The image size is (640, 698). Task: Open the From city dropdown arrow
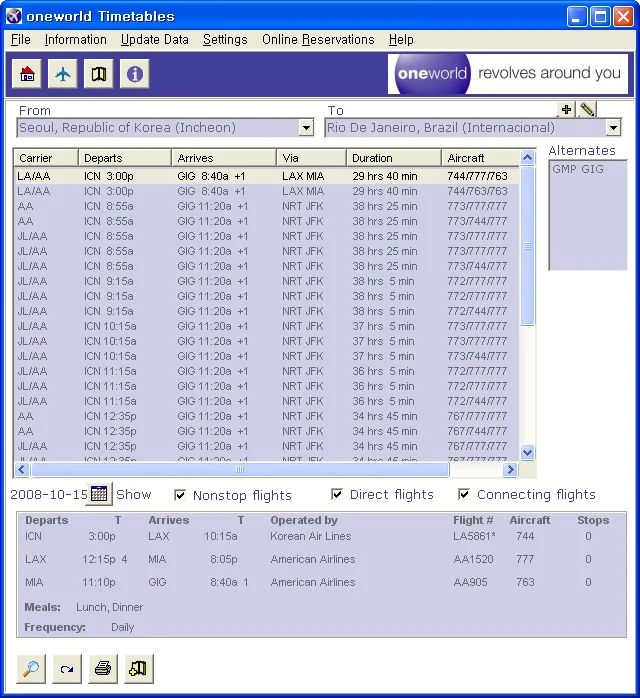(306, 128)
